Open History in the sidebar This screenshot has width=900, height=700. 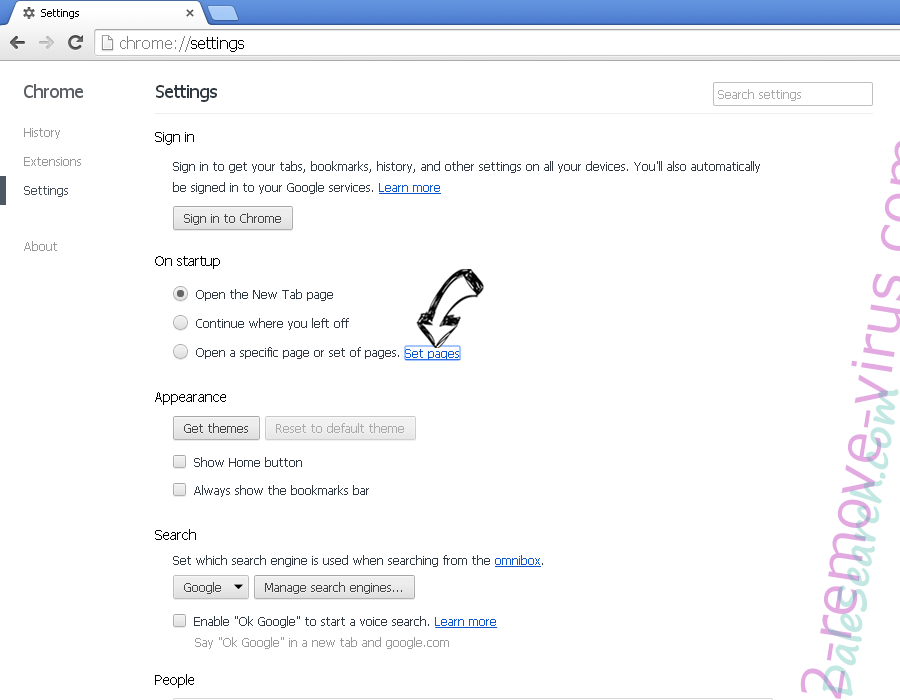click(41, 133)
